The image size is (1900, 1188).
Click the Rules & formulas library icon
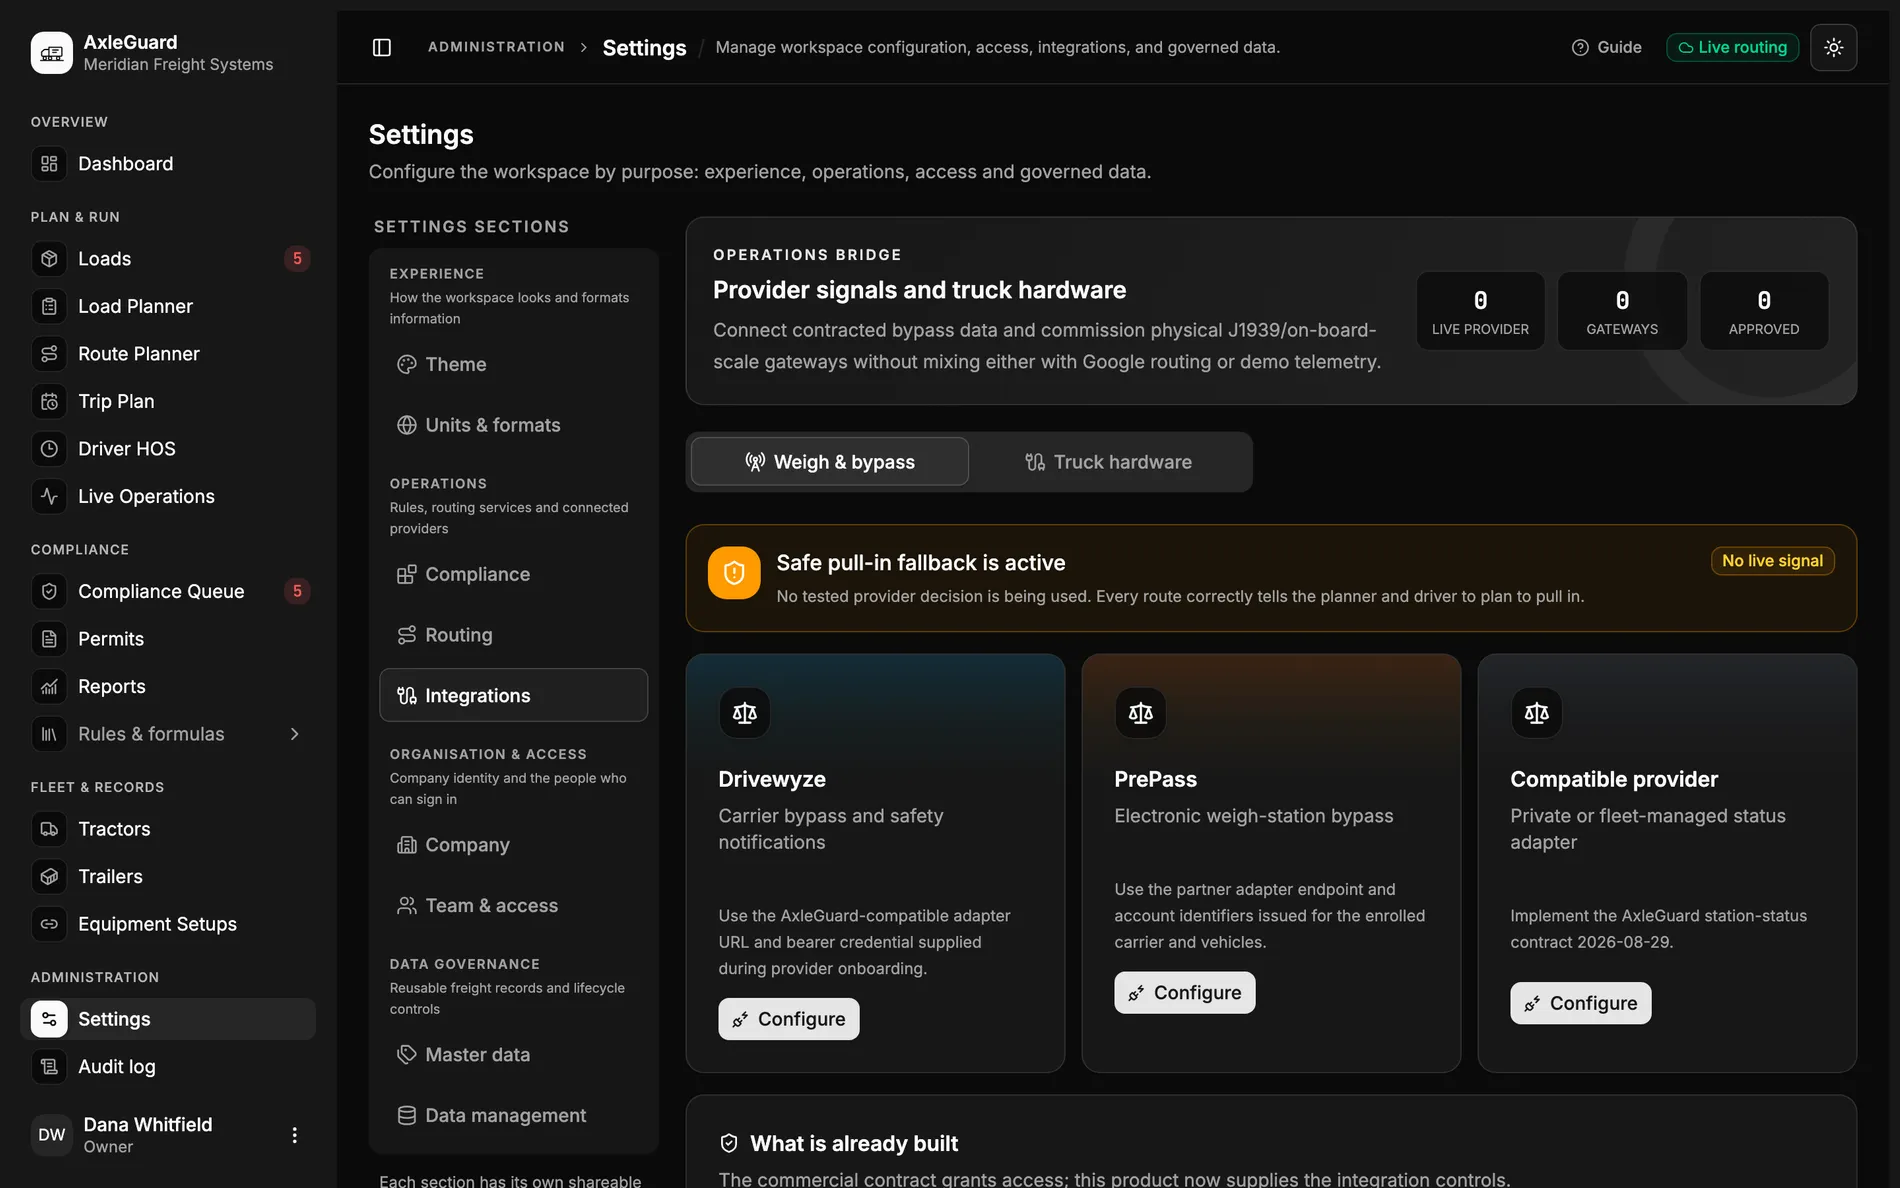[49, 734]
